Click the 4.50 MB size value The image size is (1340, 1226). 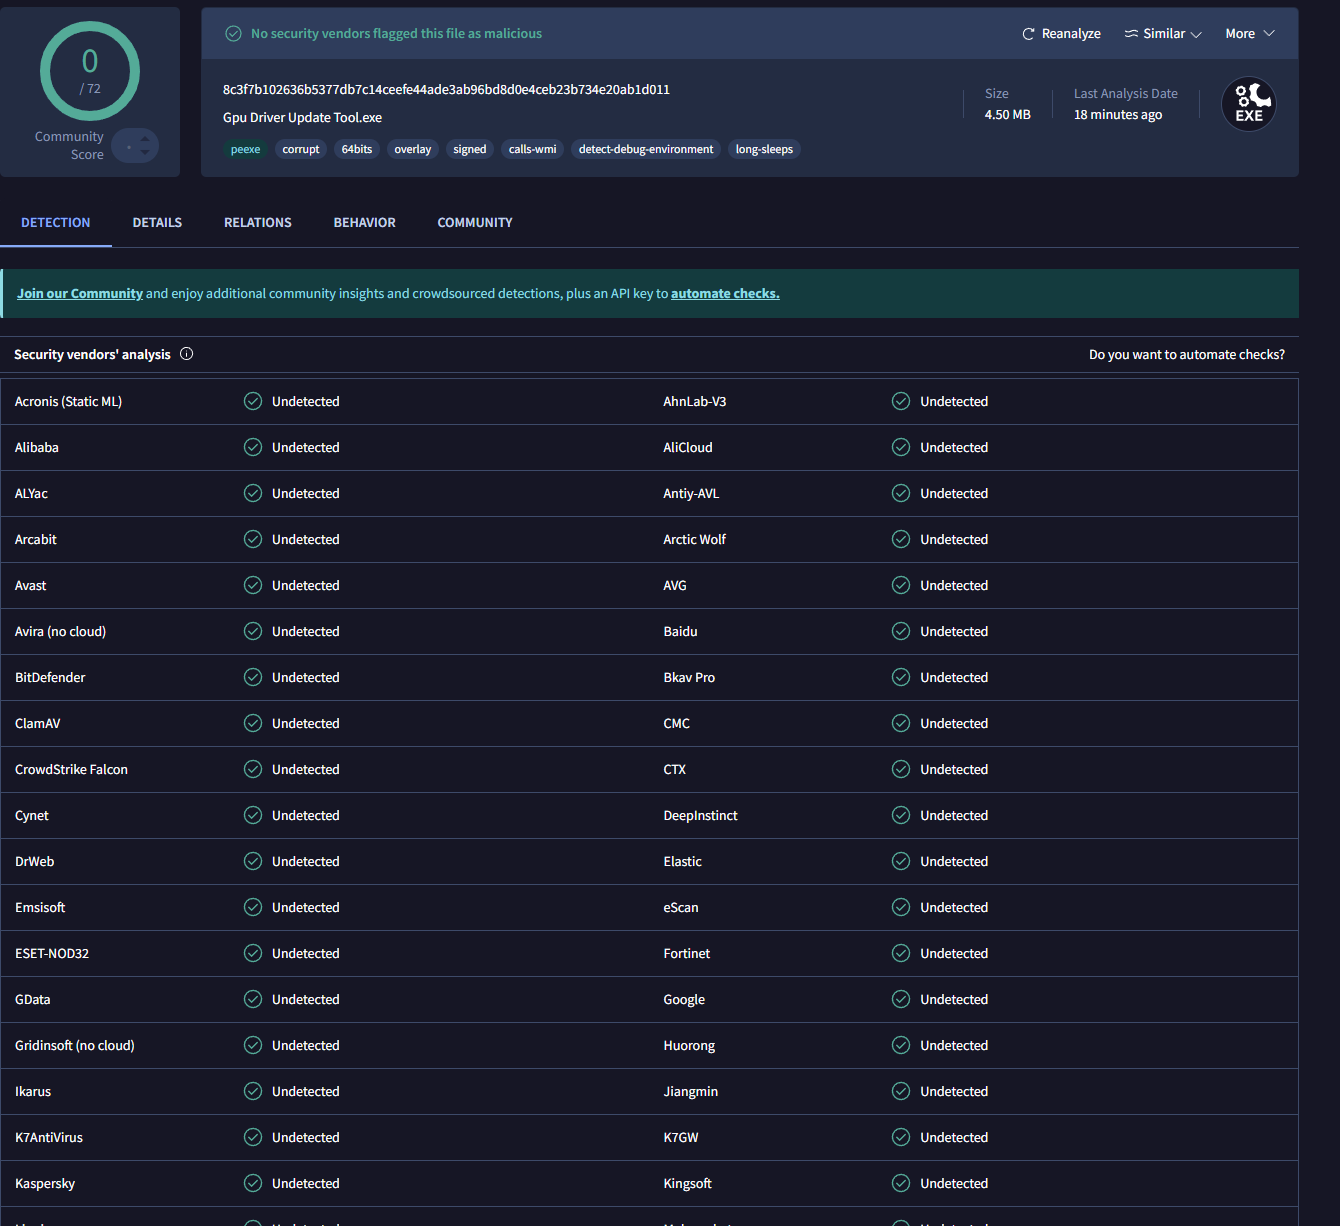click(x=1007, y=114)
